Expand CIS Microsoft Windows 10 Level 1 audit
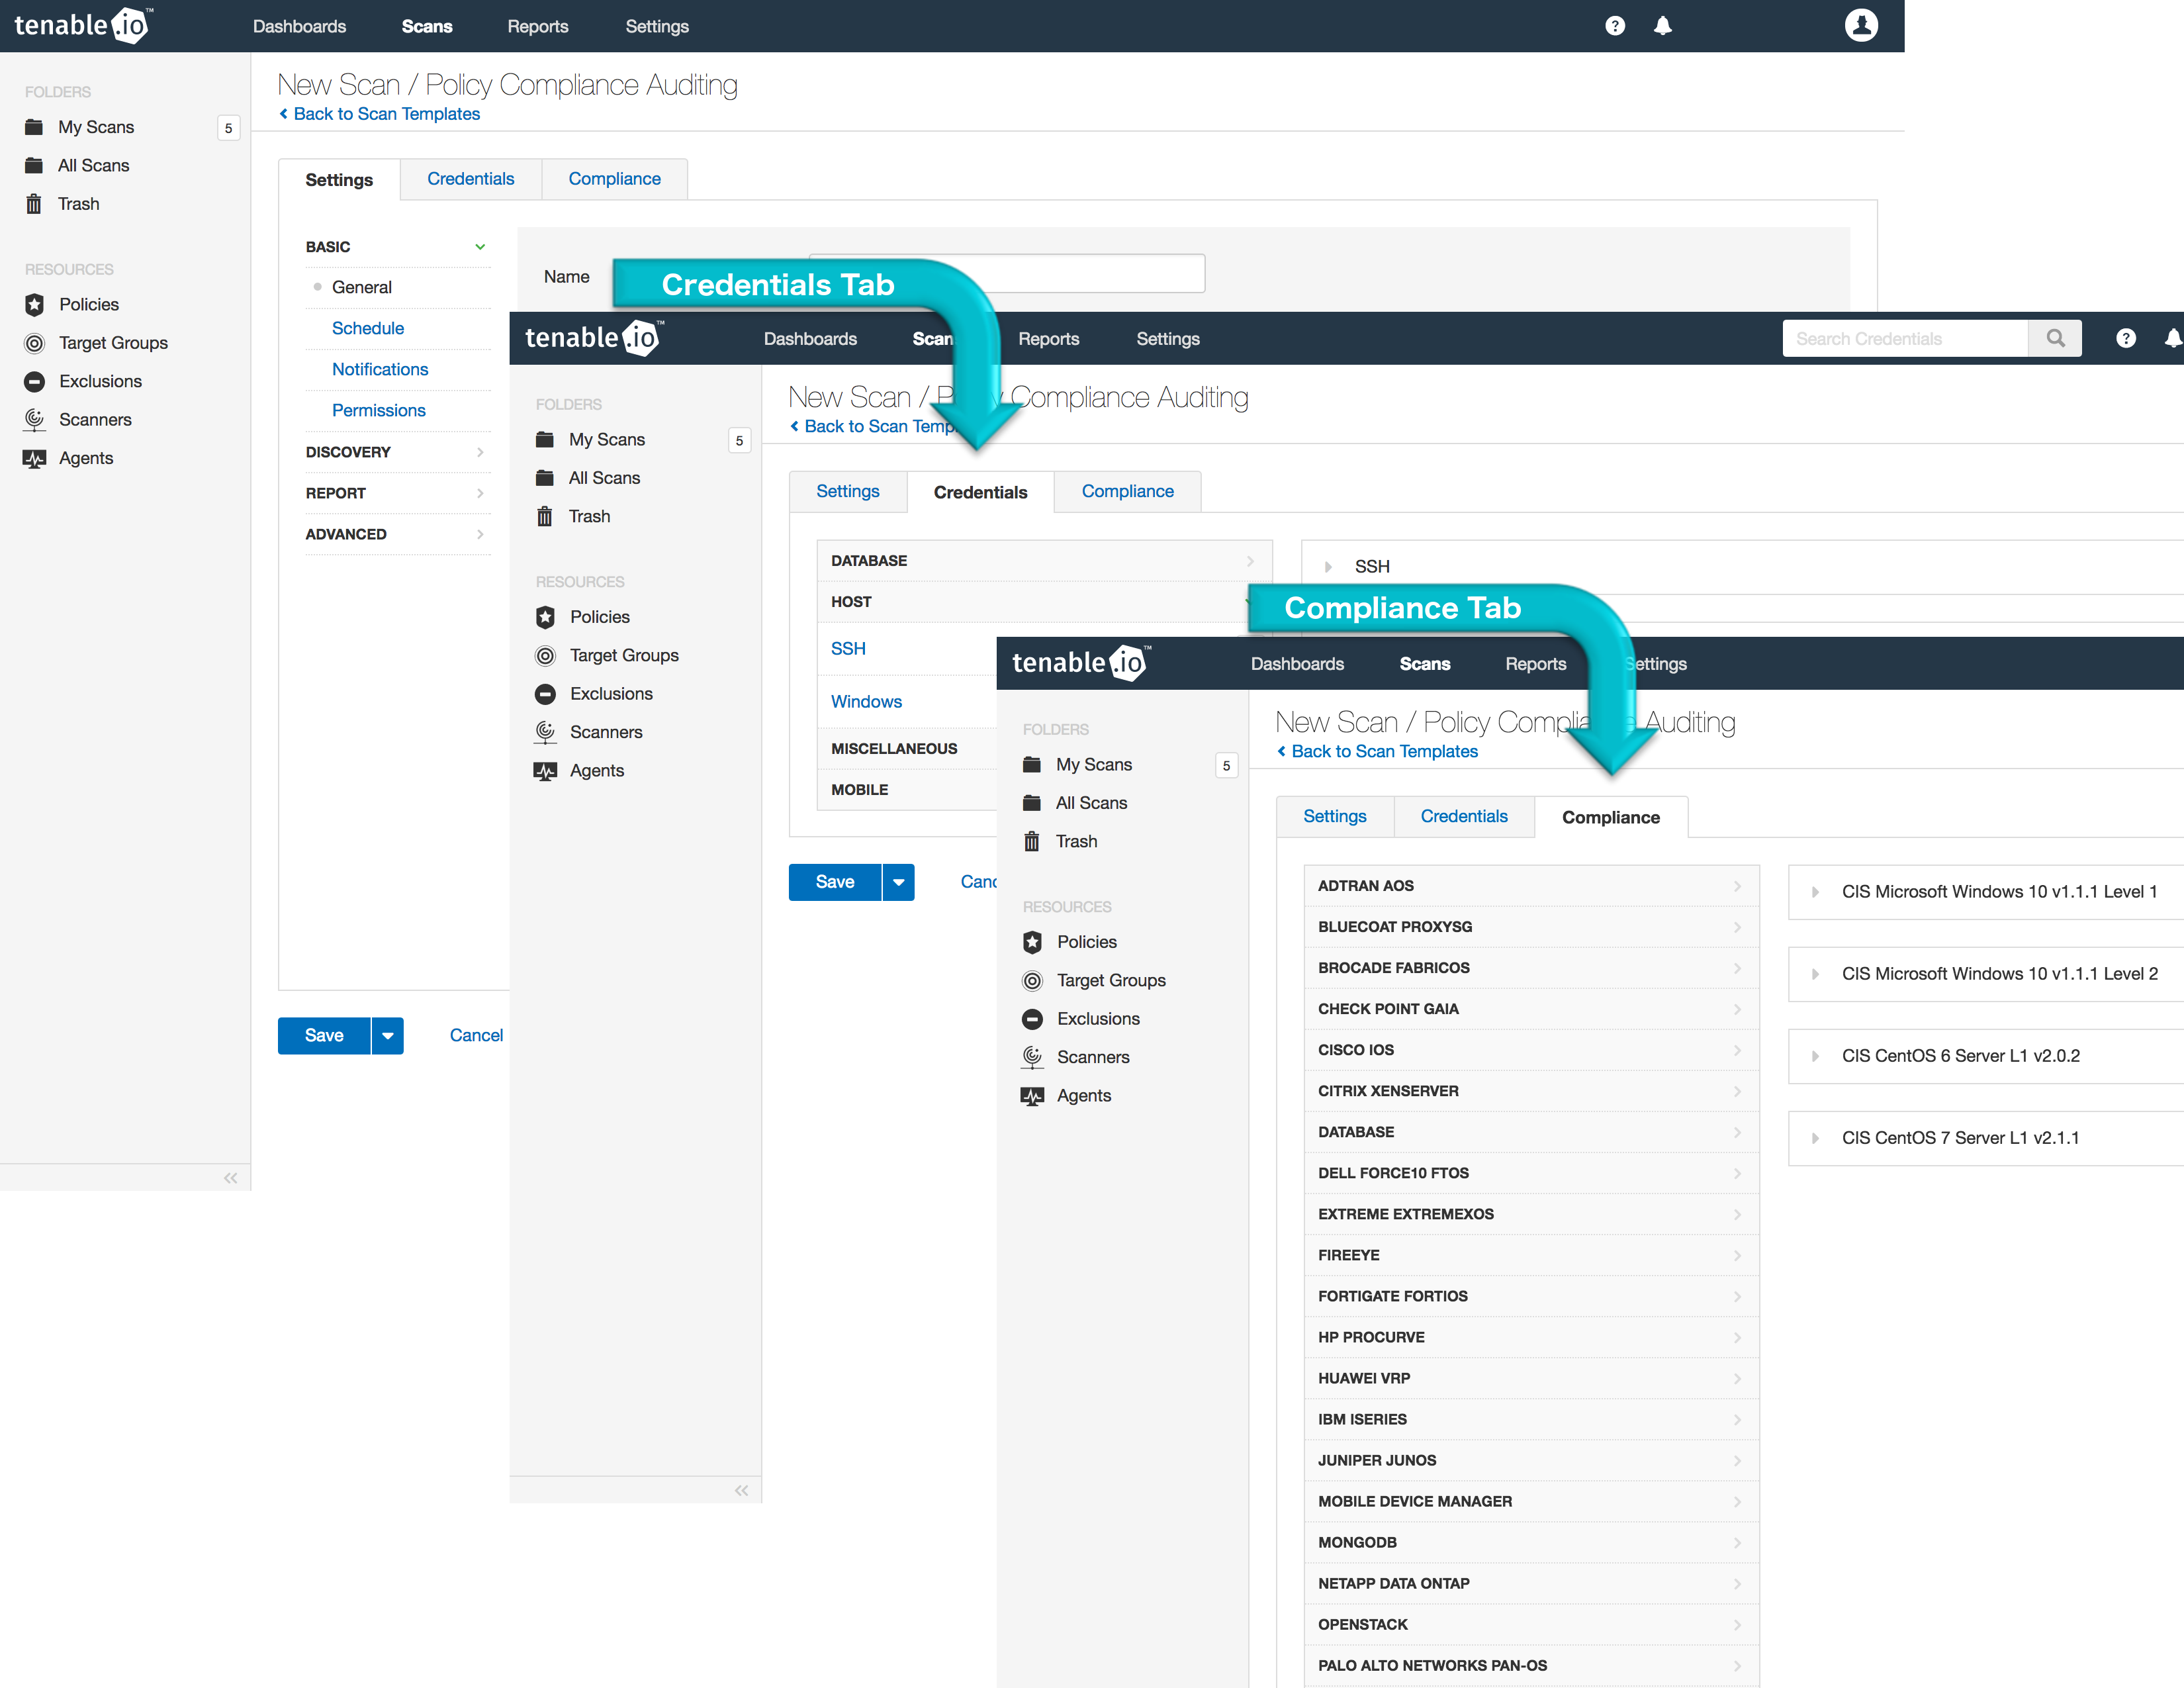Image resolution: width=2184 pixels, height=1688 pixels. pyautogui.click(x=1815, y=892)
